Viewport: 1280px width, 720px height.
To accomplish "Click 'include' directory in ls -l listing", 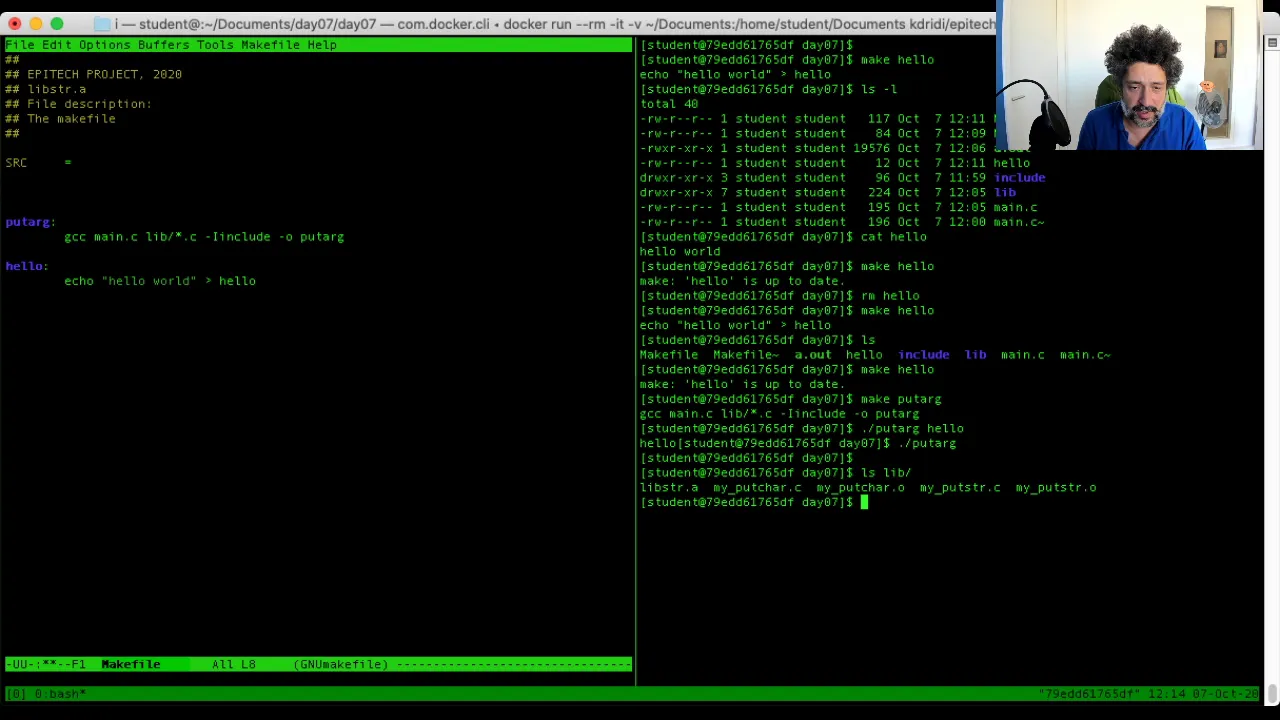I will click(x=1019, y=178).
